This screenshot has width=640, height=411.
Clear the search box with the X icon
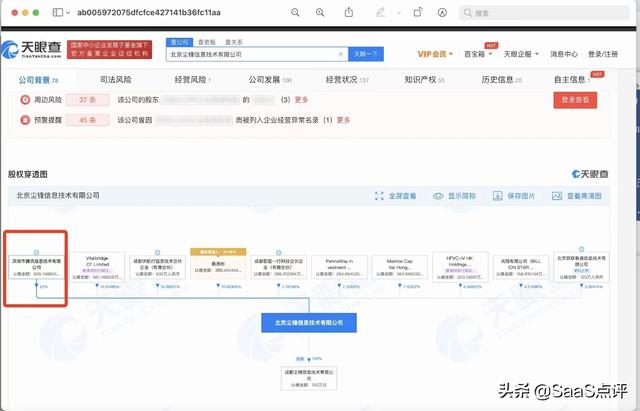pos(341,54)
